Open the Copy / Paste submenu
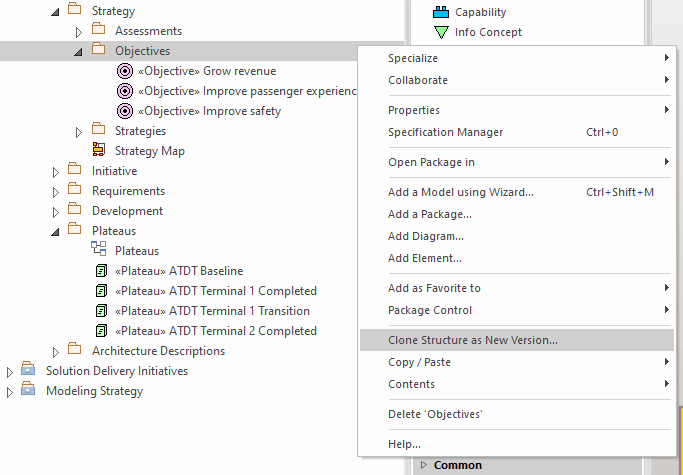This screenshot has width=683, height=475. 419,362
